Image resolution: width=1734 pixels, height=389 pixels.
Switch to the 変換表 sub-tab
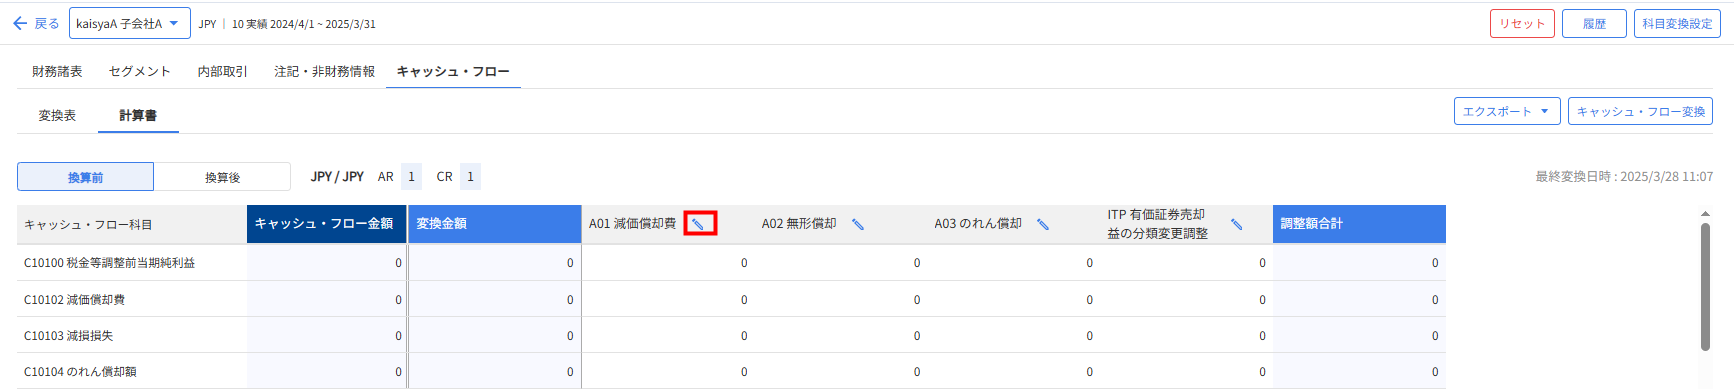57,115
